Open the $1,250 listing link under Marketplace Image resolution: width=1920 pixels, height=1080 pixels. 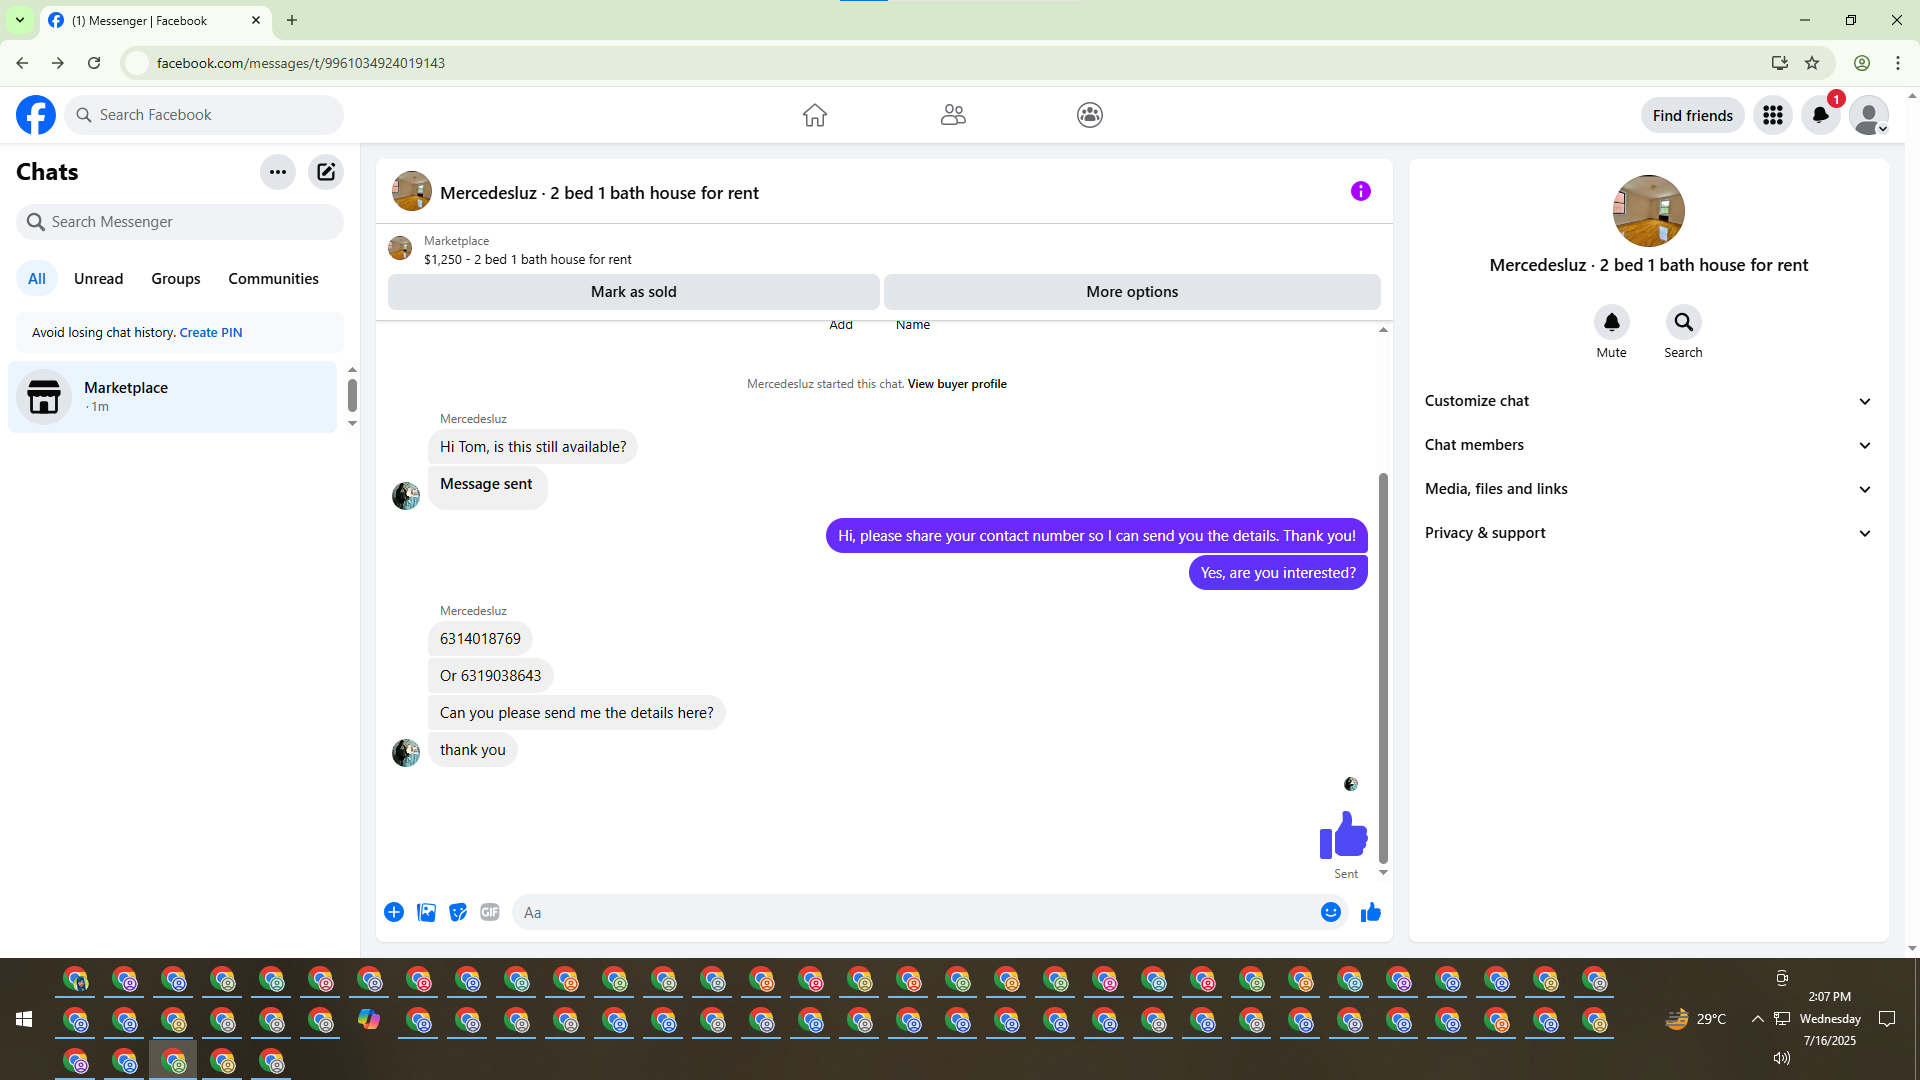click(x=527, y=260)
